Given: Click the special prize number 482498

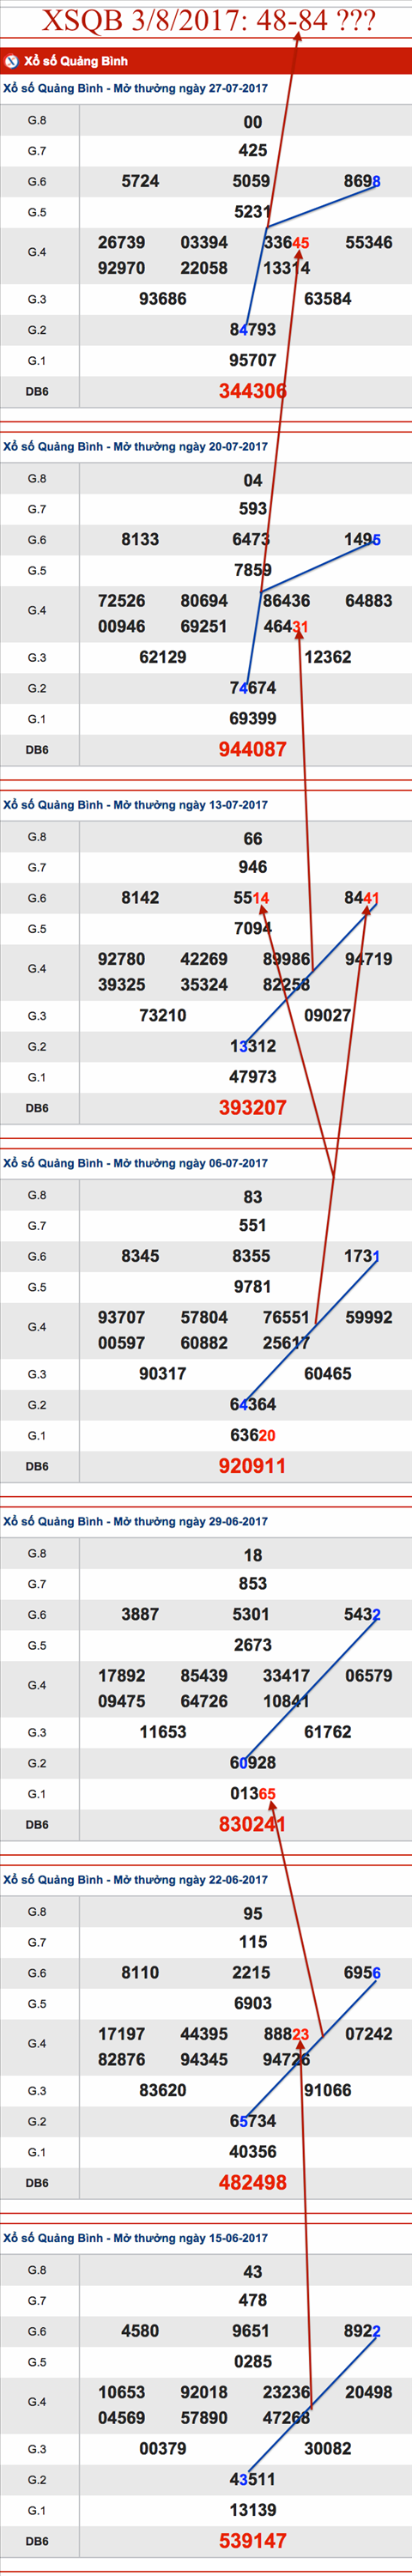Looking at the screenshot, I should click(x=253, y=2182).
